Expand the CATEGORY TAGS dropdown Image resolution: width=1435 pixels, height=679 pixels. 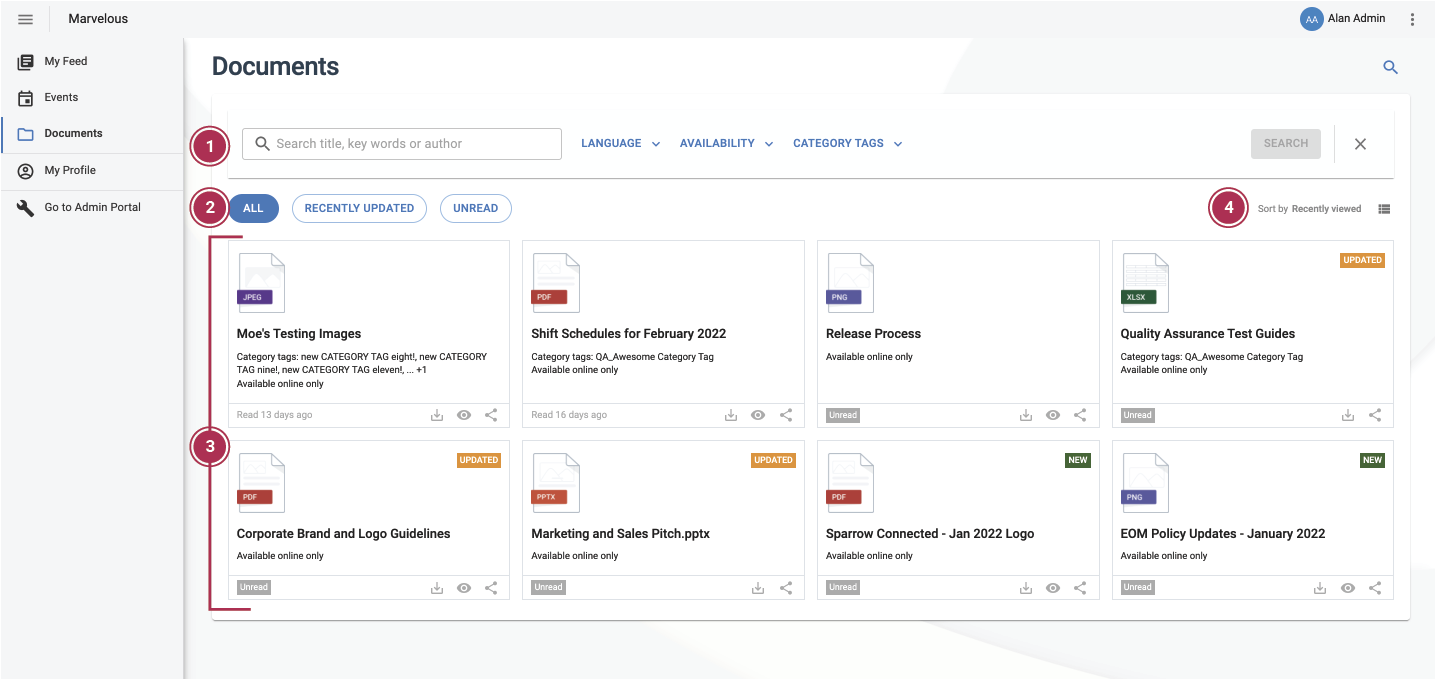point(848,144)
